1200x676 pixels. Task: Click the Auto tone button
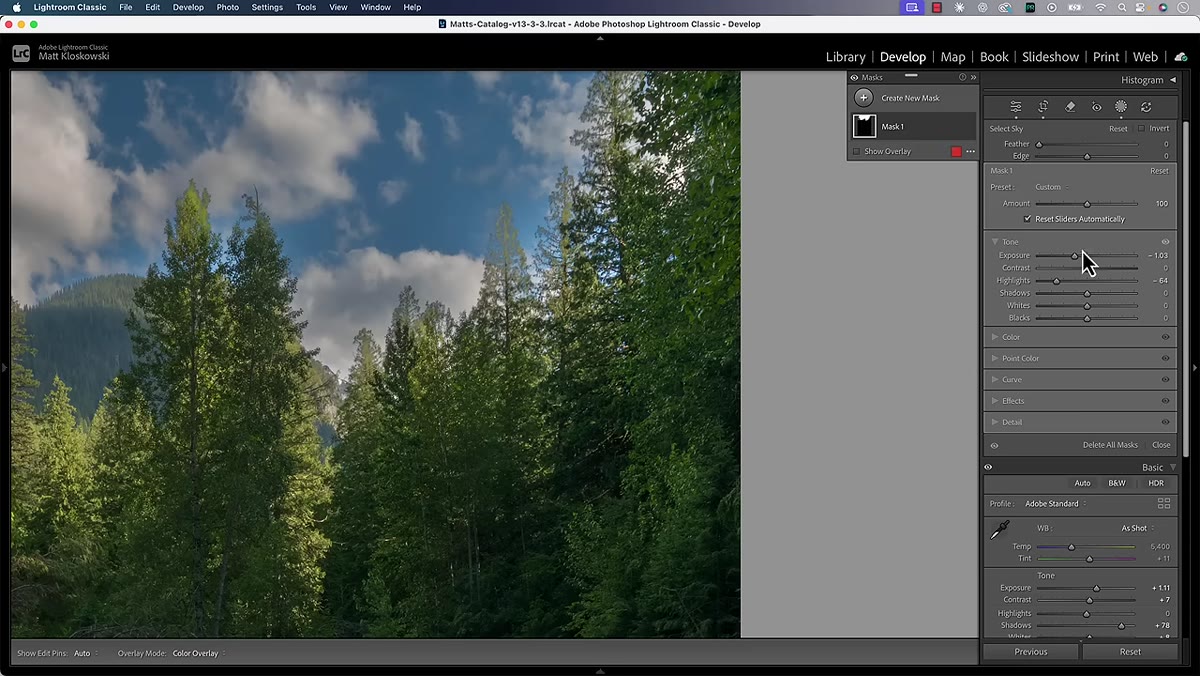pyautogui.click(x=1082, y=483)
